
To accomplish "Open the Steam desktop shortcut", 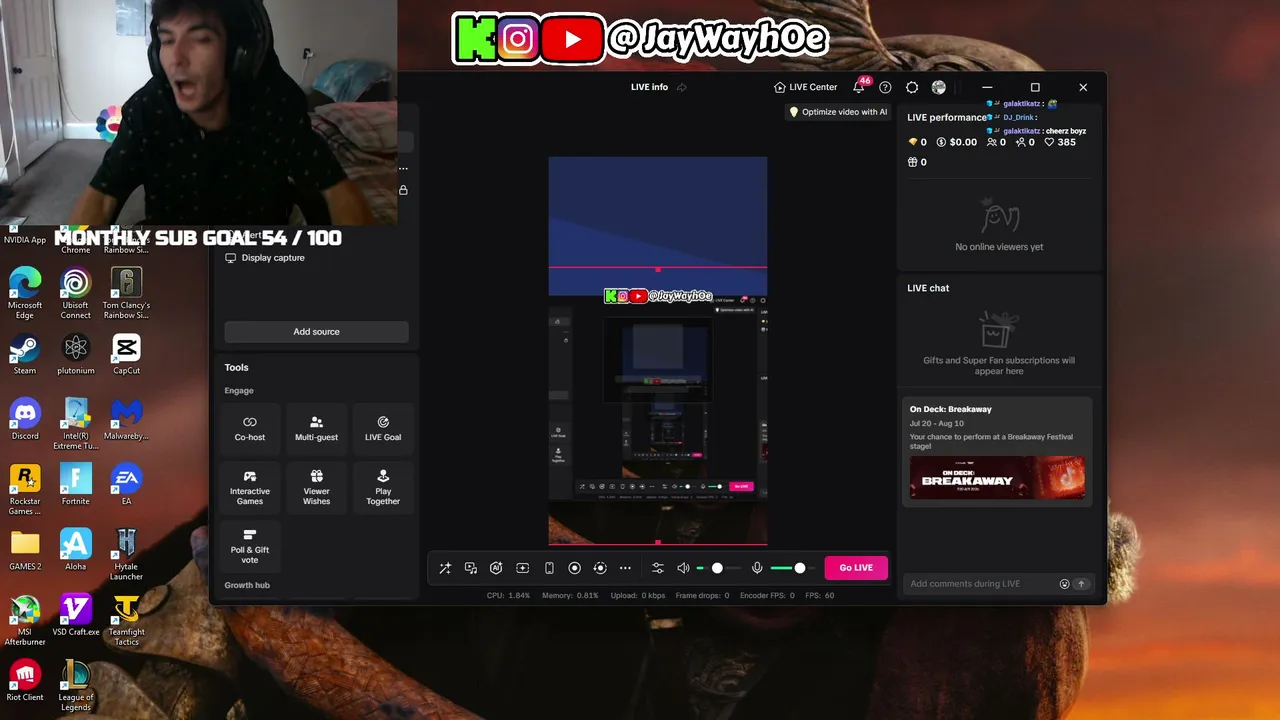I will click(25, 355).
